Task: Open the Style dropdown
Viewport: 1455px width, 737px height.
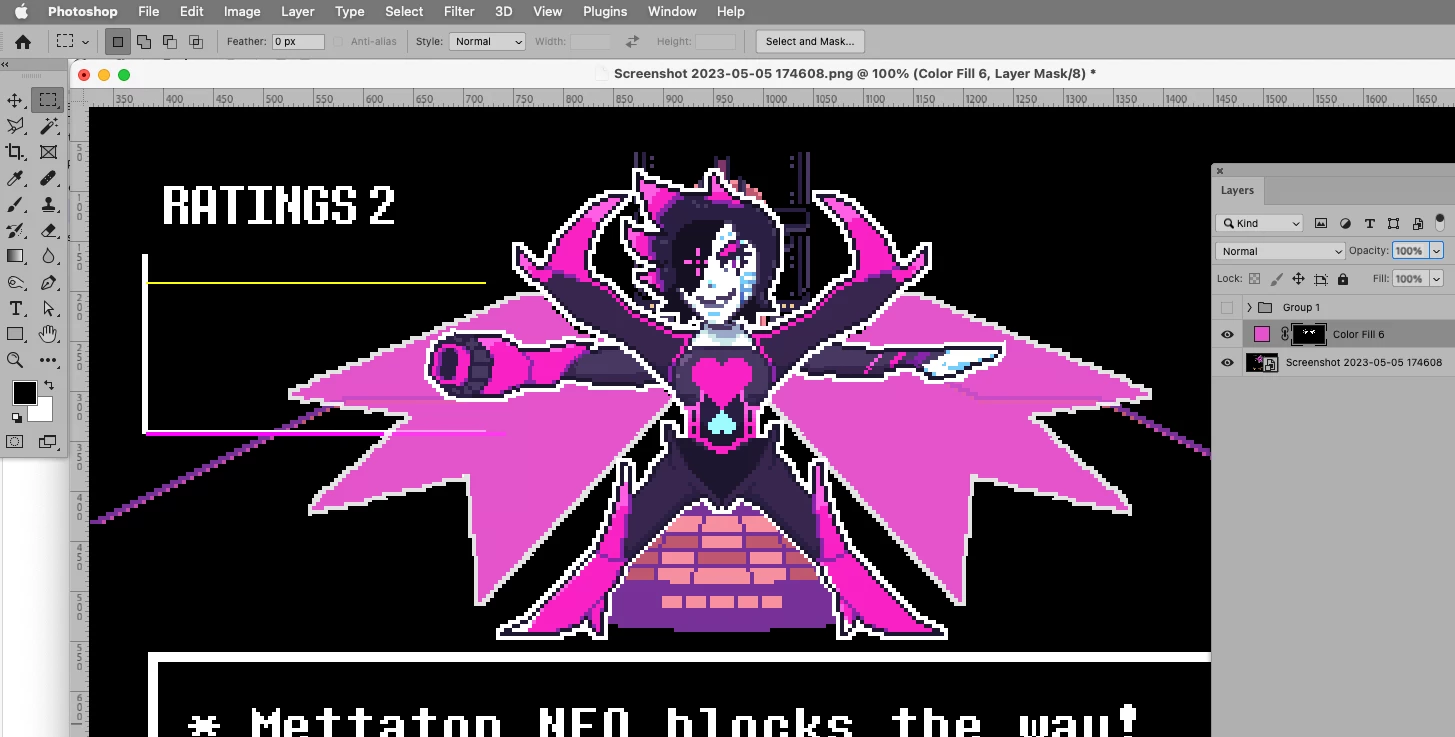Action: [x=487, y=42]
